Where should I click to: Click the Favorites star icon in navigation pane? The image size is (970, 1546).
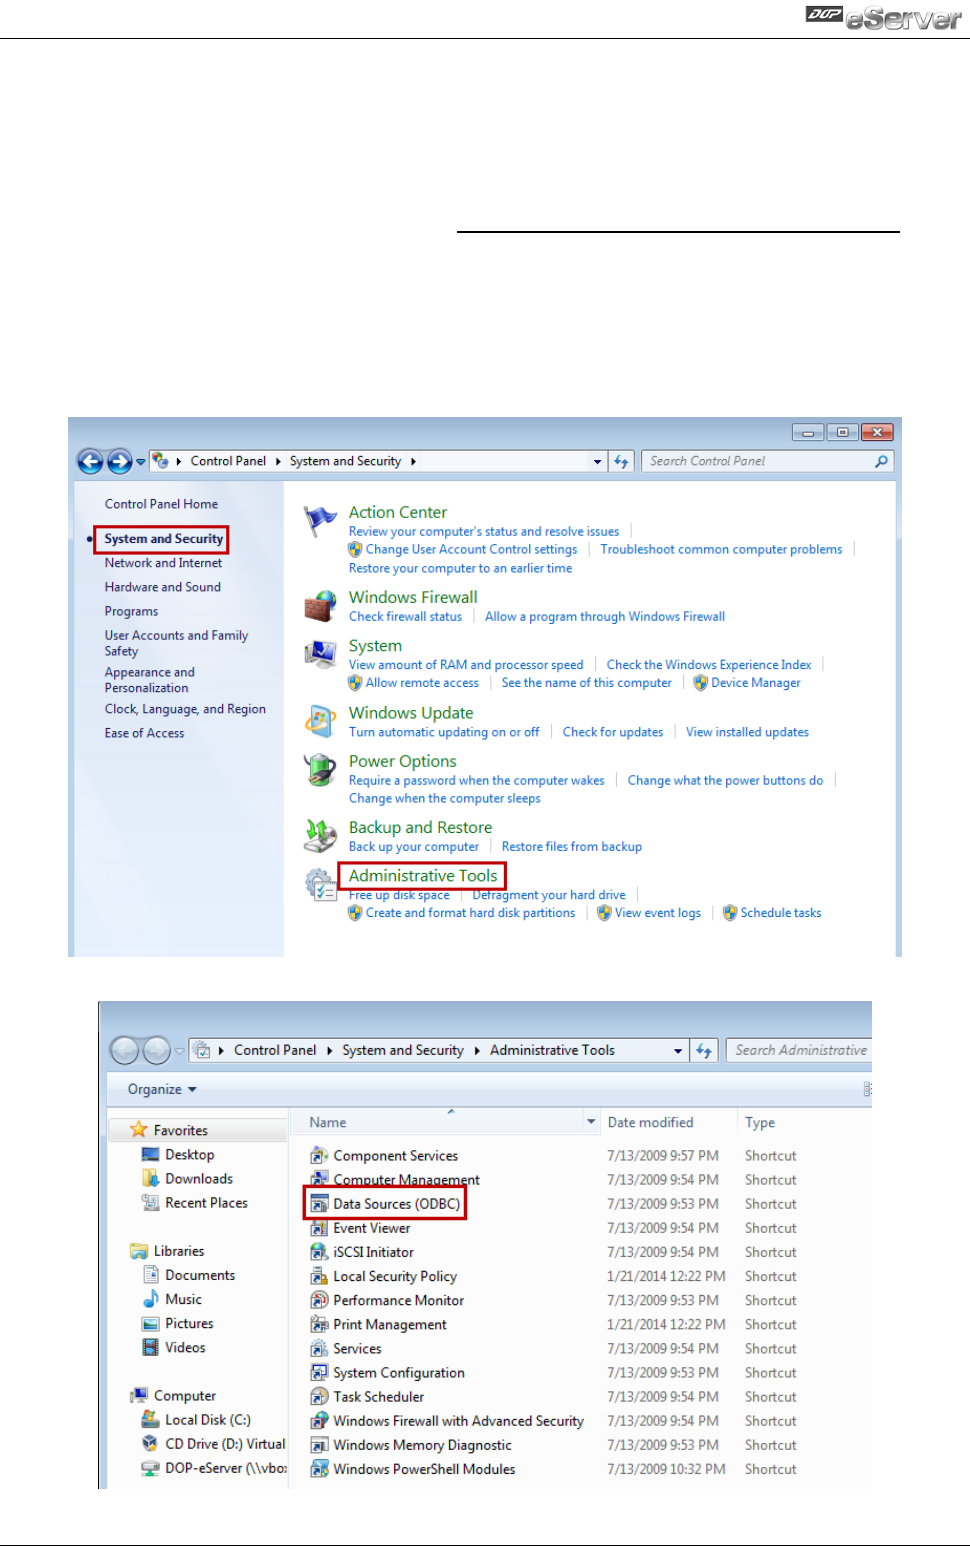pyautogui.click(x=139, y=1130)
